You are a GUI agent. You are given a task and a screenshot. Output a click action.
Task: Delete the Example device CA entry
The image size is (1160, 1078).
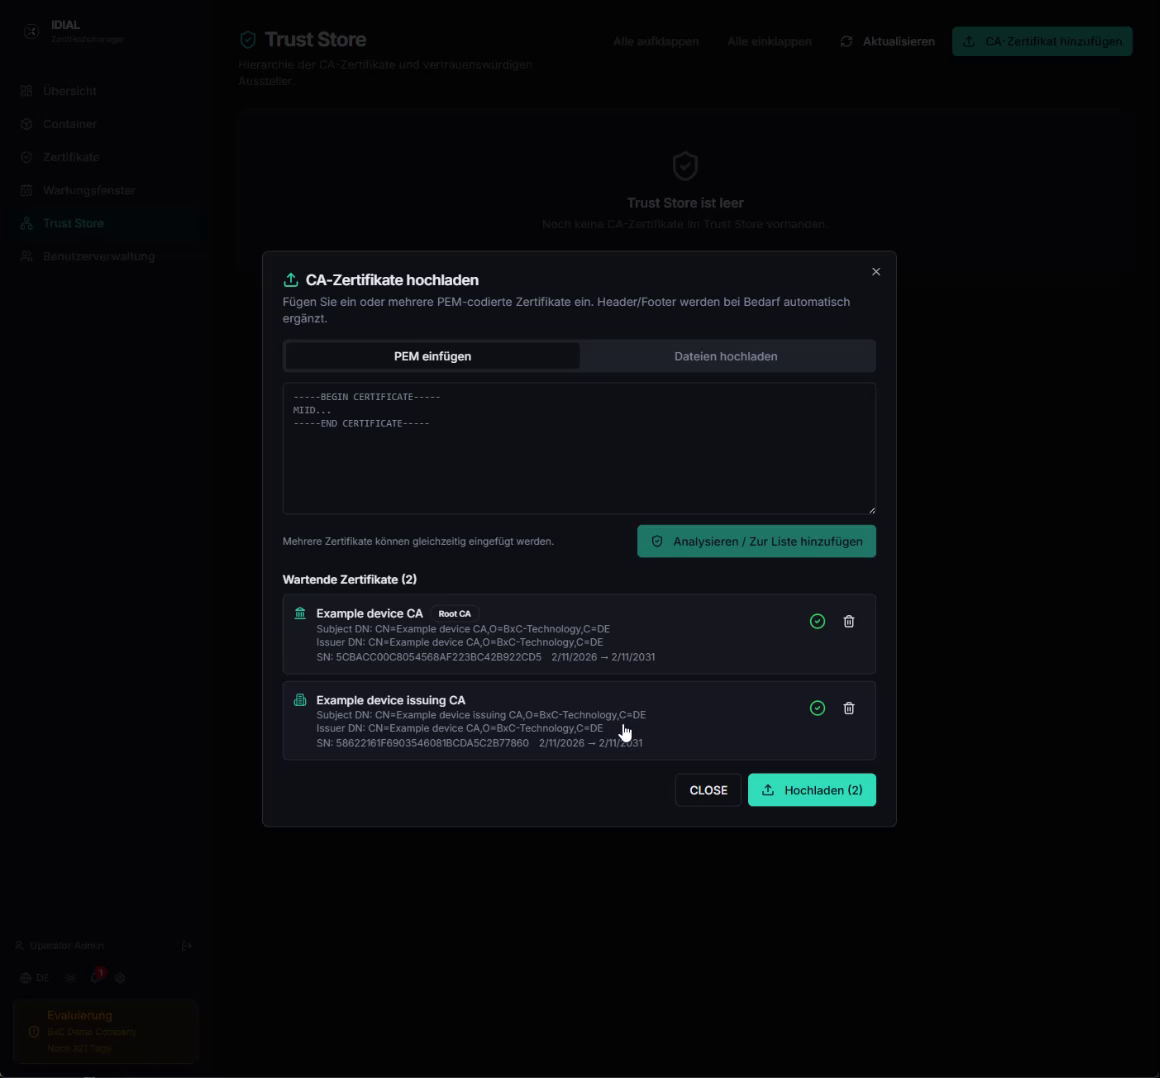coord(849,621)
